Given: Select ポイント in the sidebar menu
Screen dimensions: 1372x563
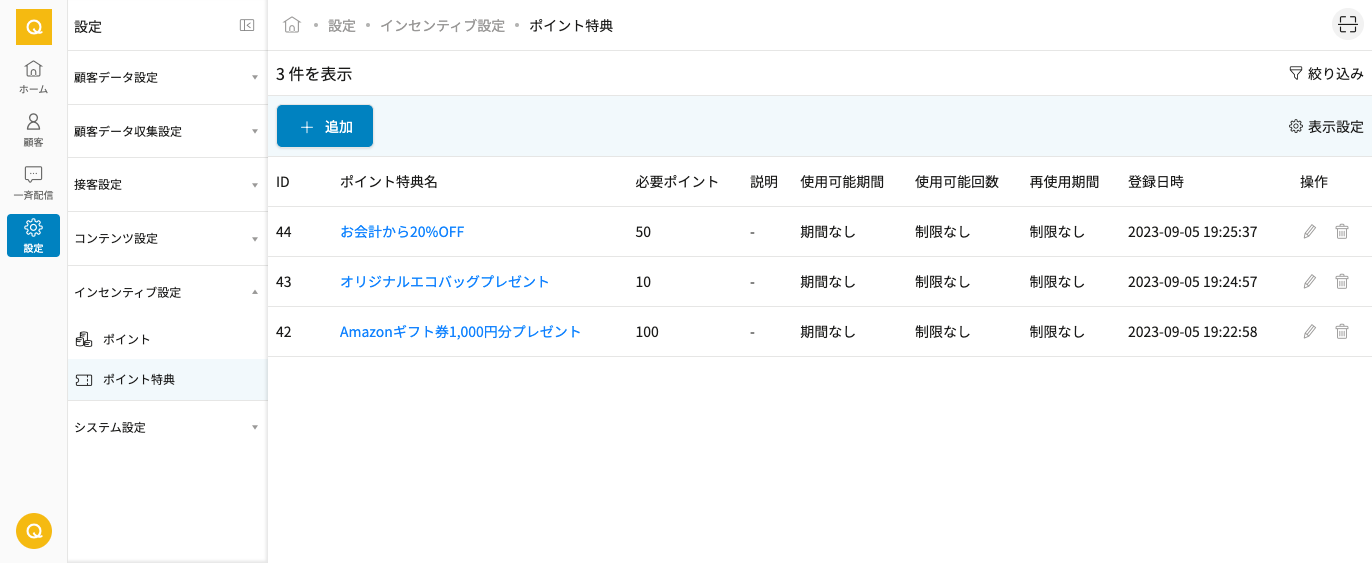Looking at the screenshot, I should click(126, 340).
